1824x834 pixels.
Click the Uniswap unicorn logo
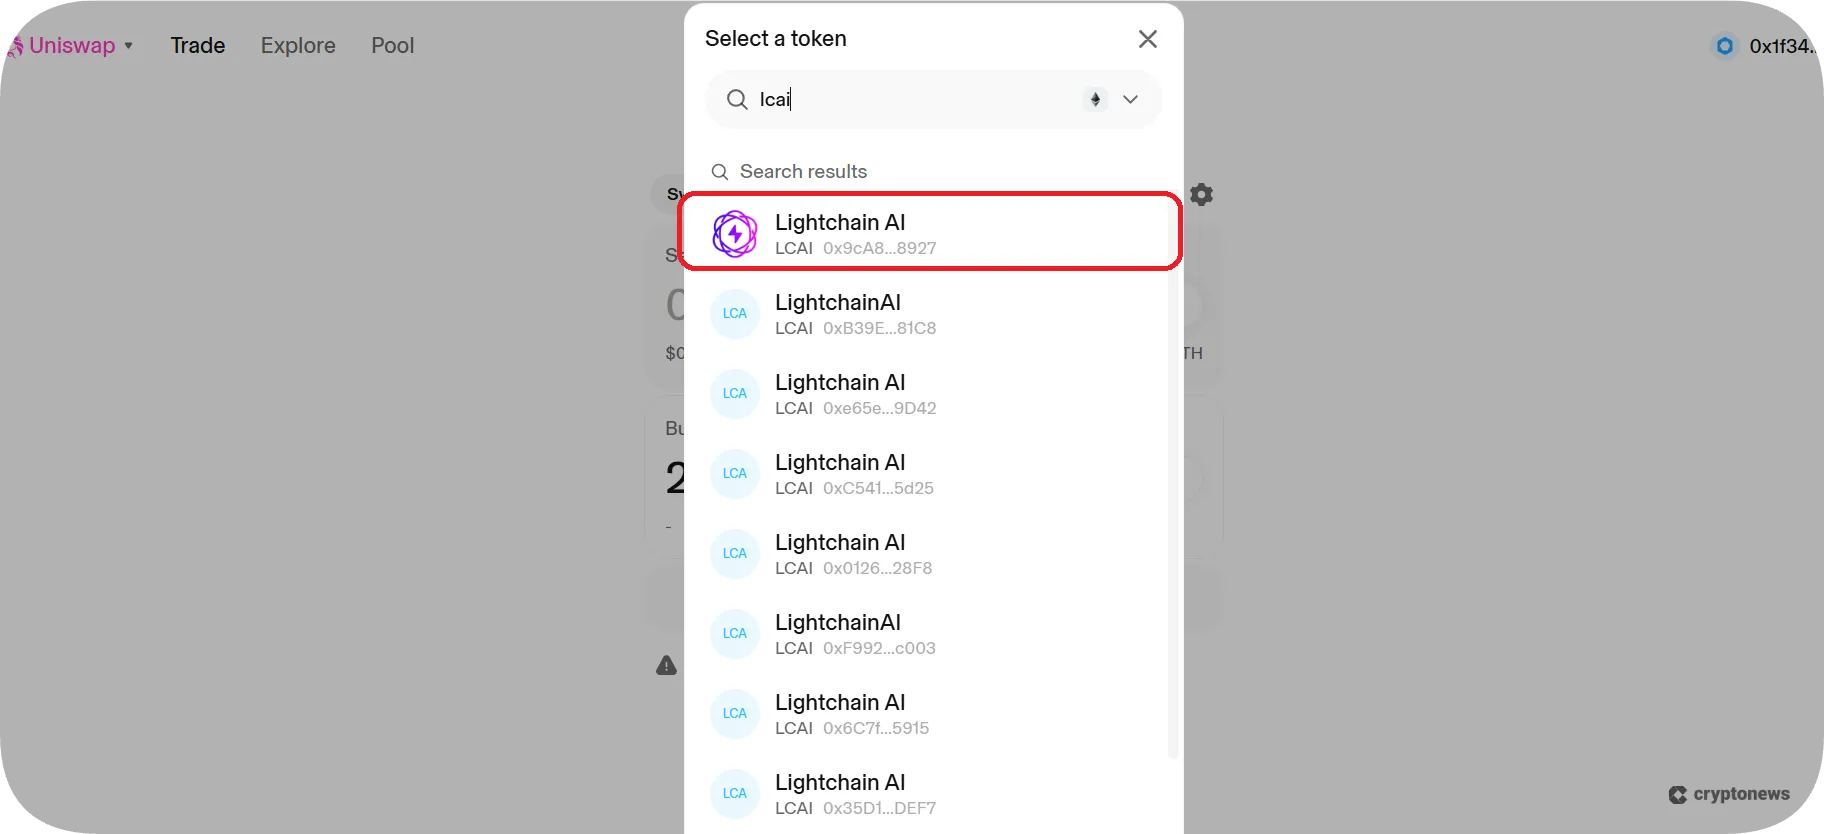click(x=14, y=46)
